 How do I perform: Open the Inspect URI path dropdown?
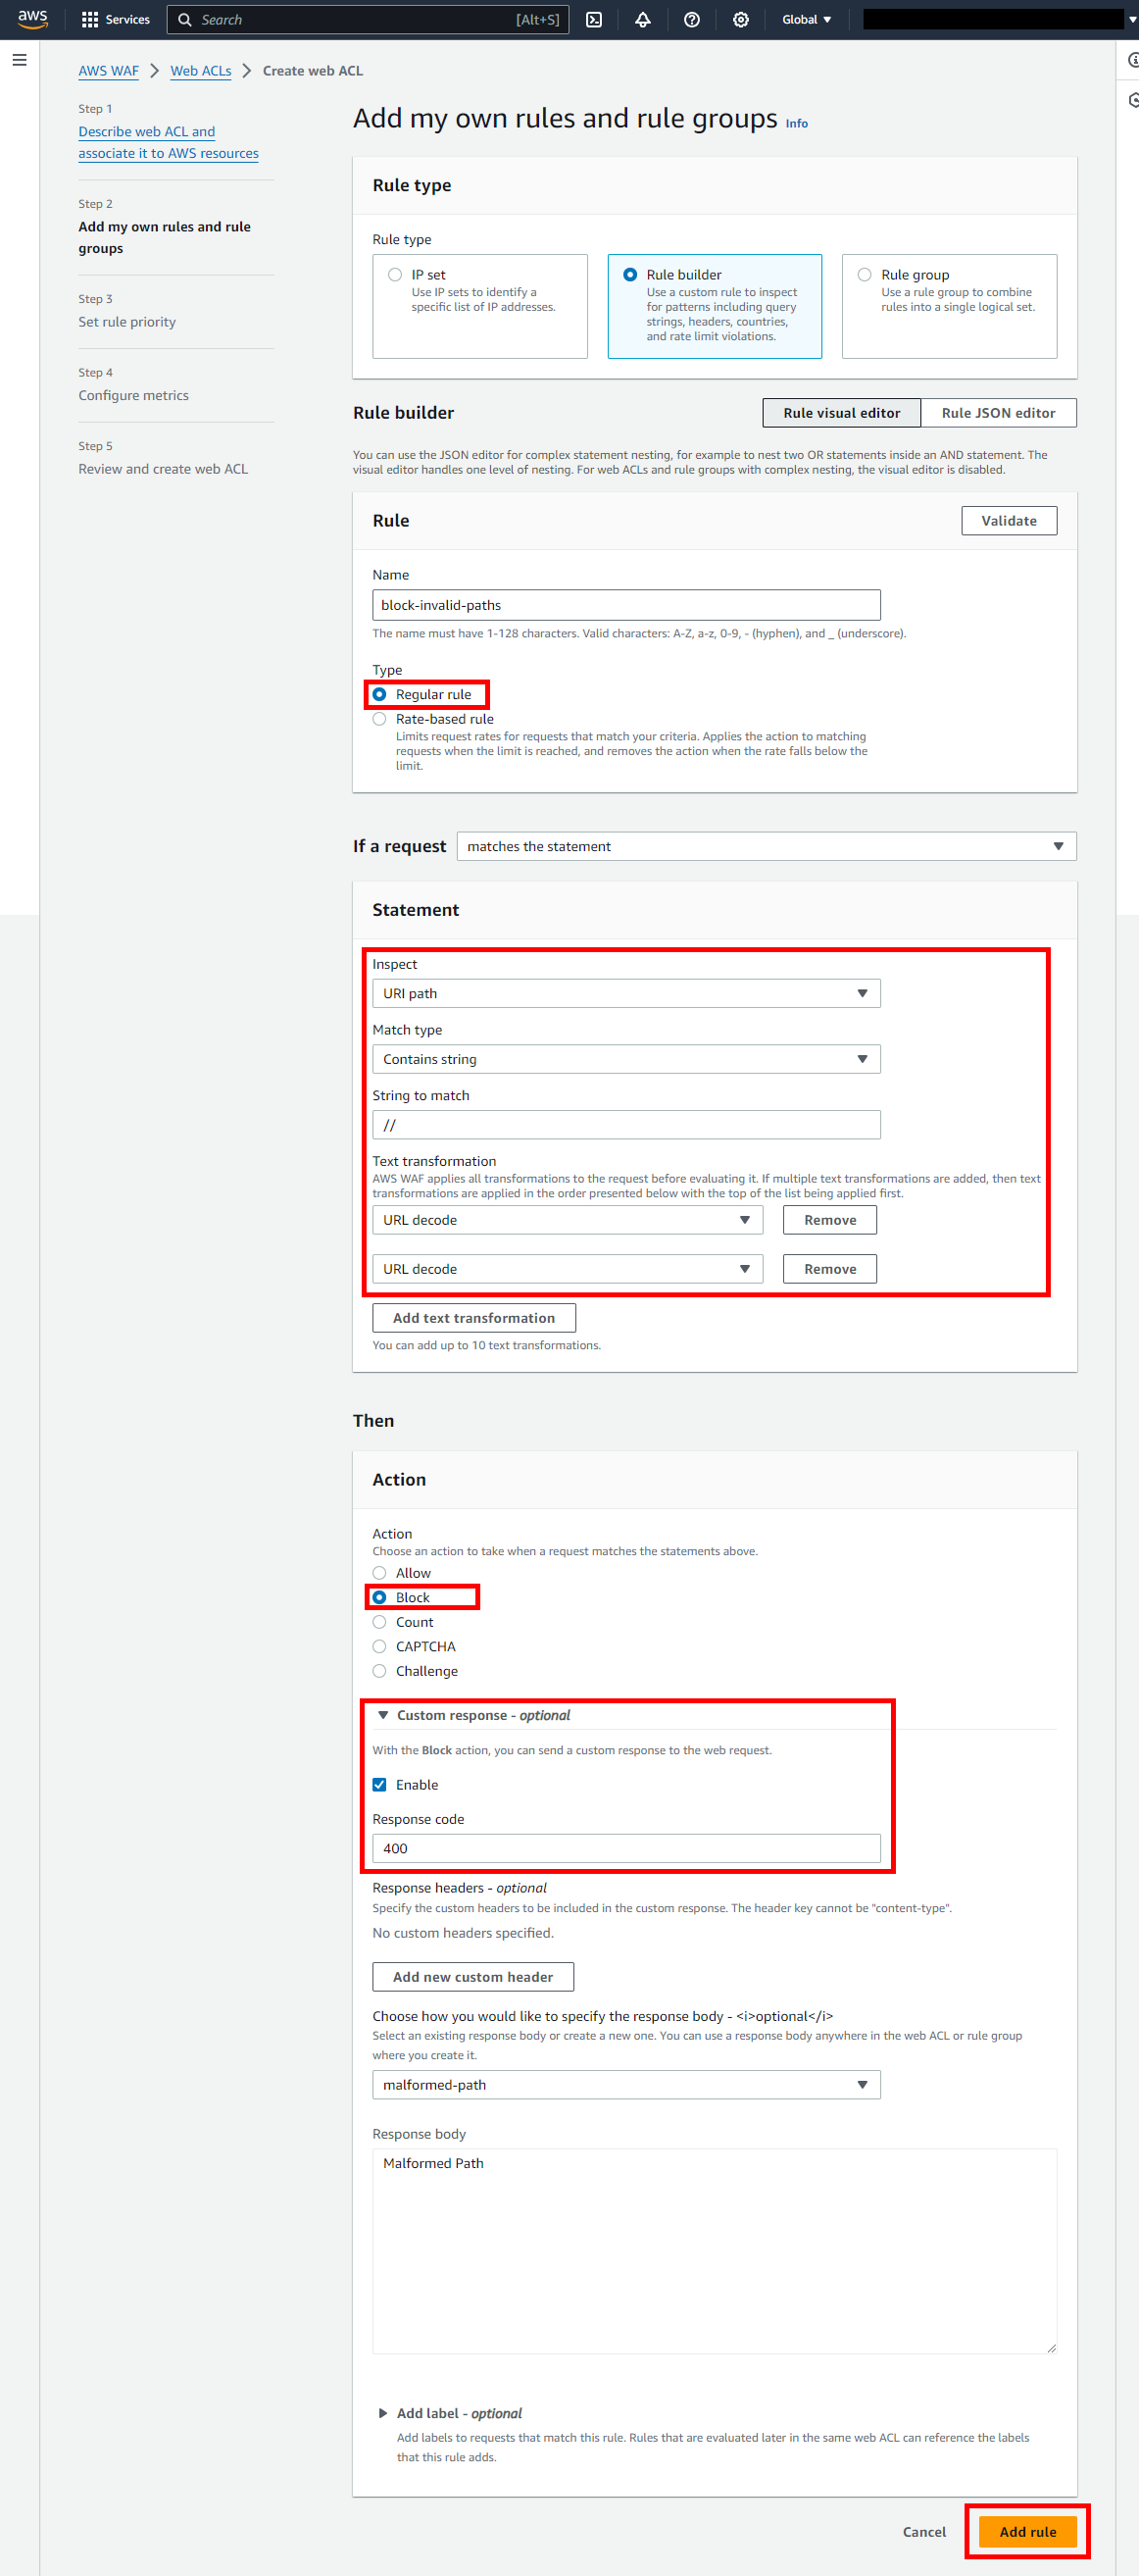626,993
